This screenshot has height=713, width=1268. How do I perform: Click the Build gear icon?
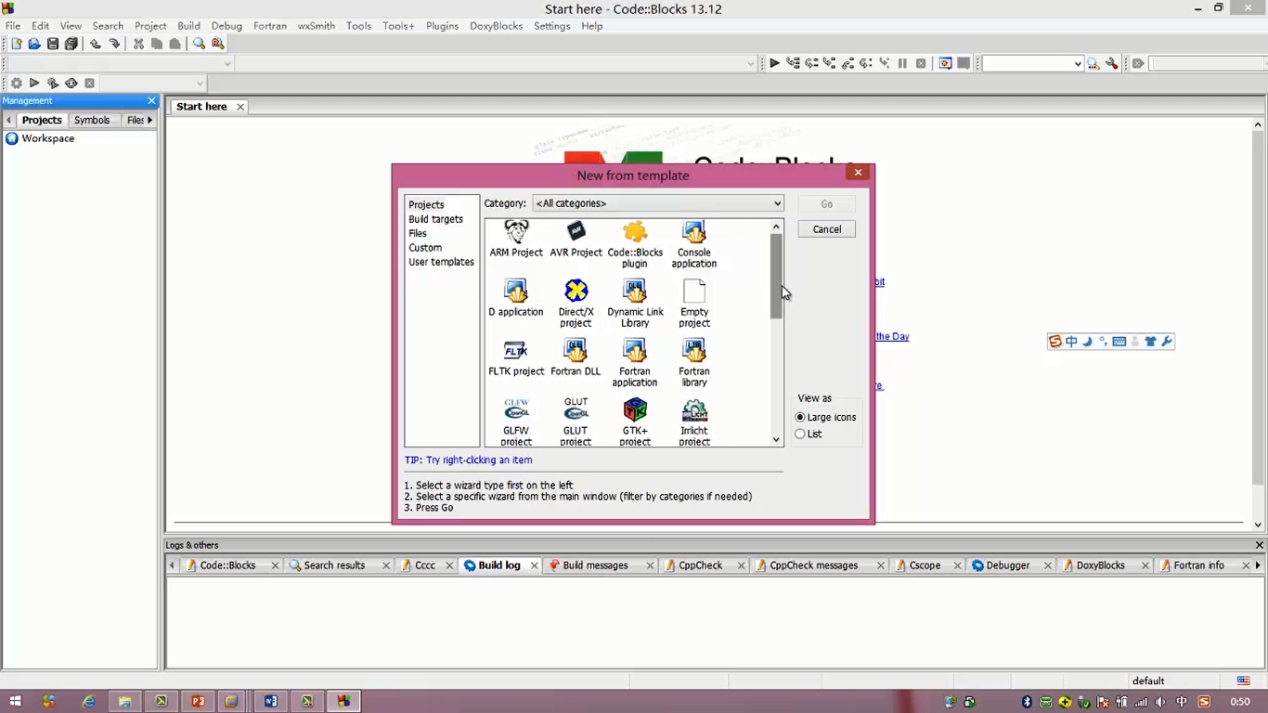pos(16,83)
